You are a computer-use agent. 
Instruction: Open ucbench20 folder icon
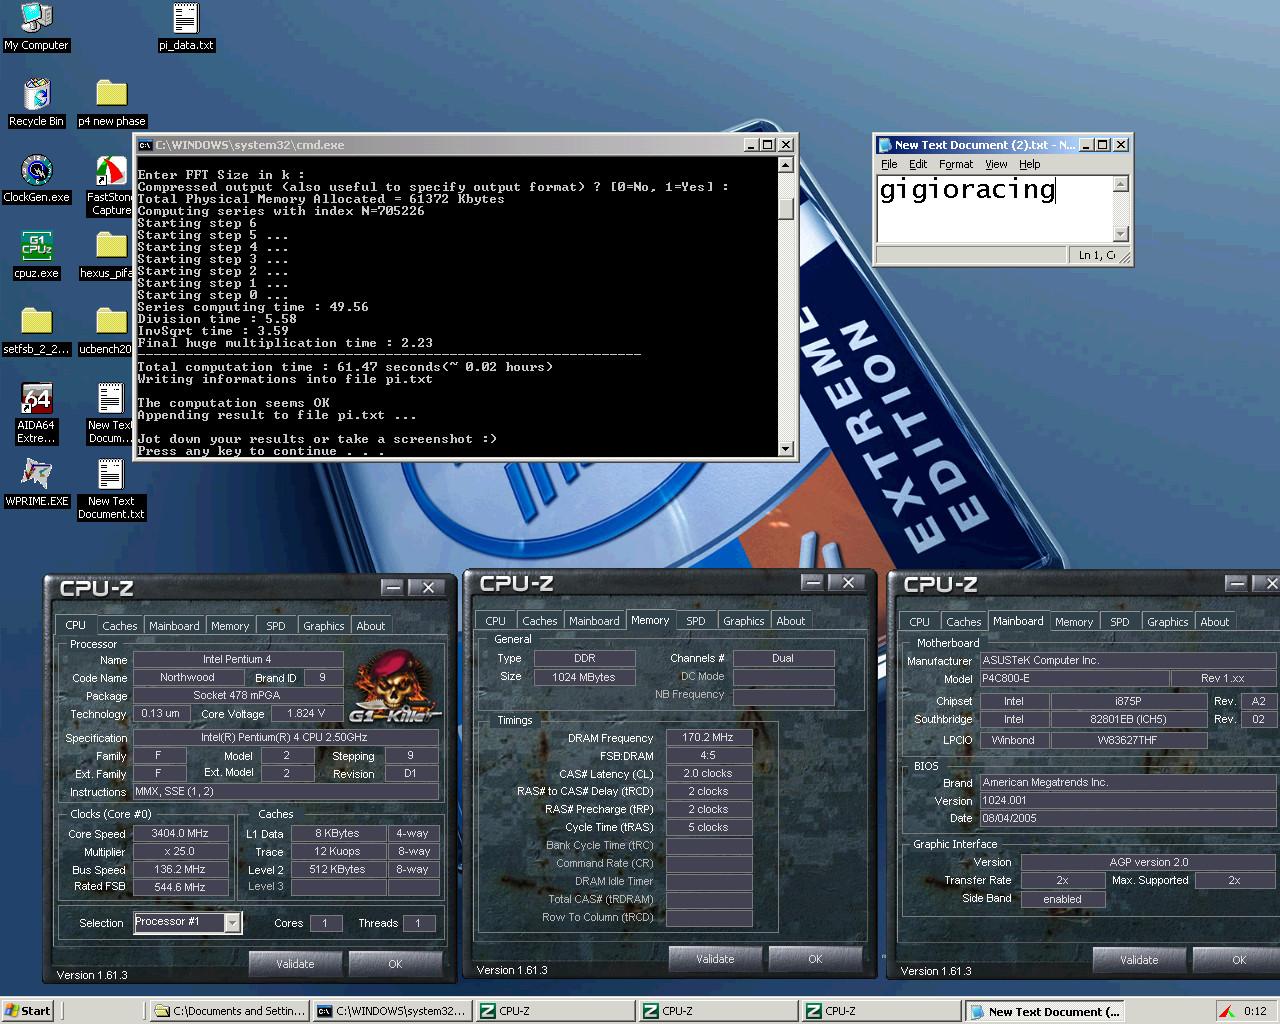(x=110, y=331)
